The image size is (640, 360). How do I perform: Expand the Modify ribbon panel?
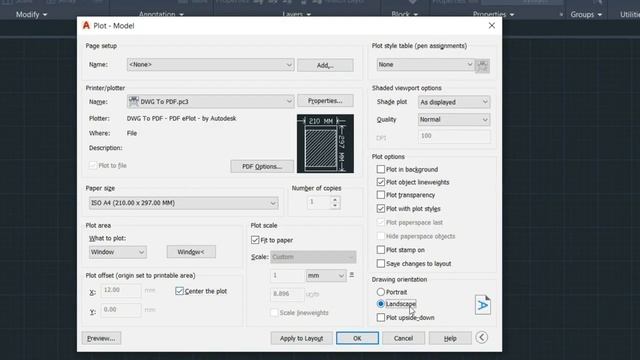tap(31, 14)
